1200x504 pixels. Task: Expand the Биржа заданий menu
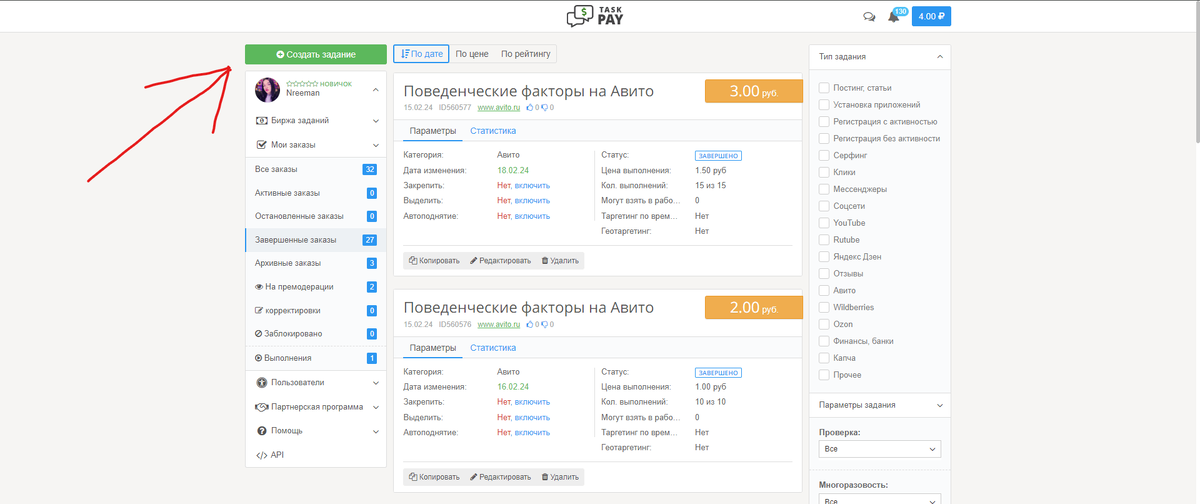pos(376,121)
